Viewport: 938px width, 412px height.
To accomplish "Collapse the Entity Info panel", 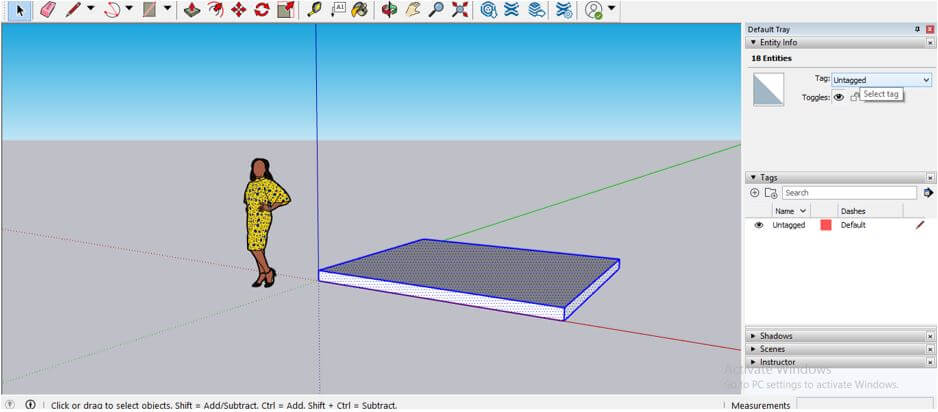I will tap(753, 42).
